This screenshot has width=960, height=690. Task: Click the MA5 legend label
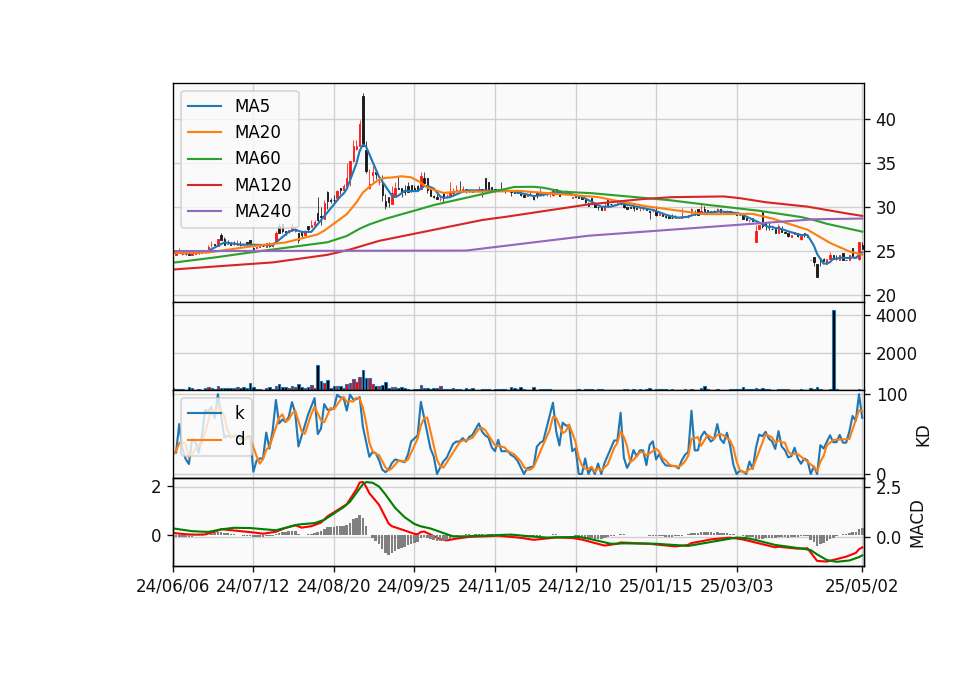click(x=252, y=106)
